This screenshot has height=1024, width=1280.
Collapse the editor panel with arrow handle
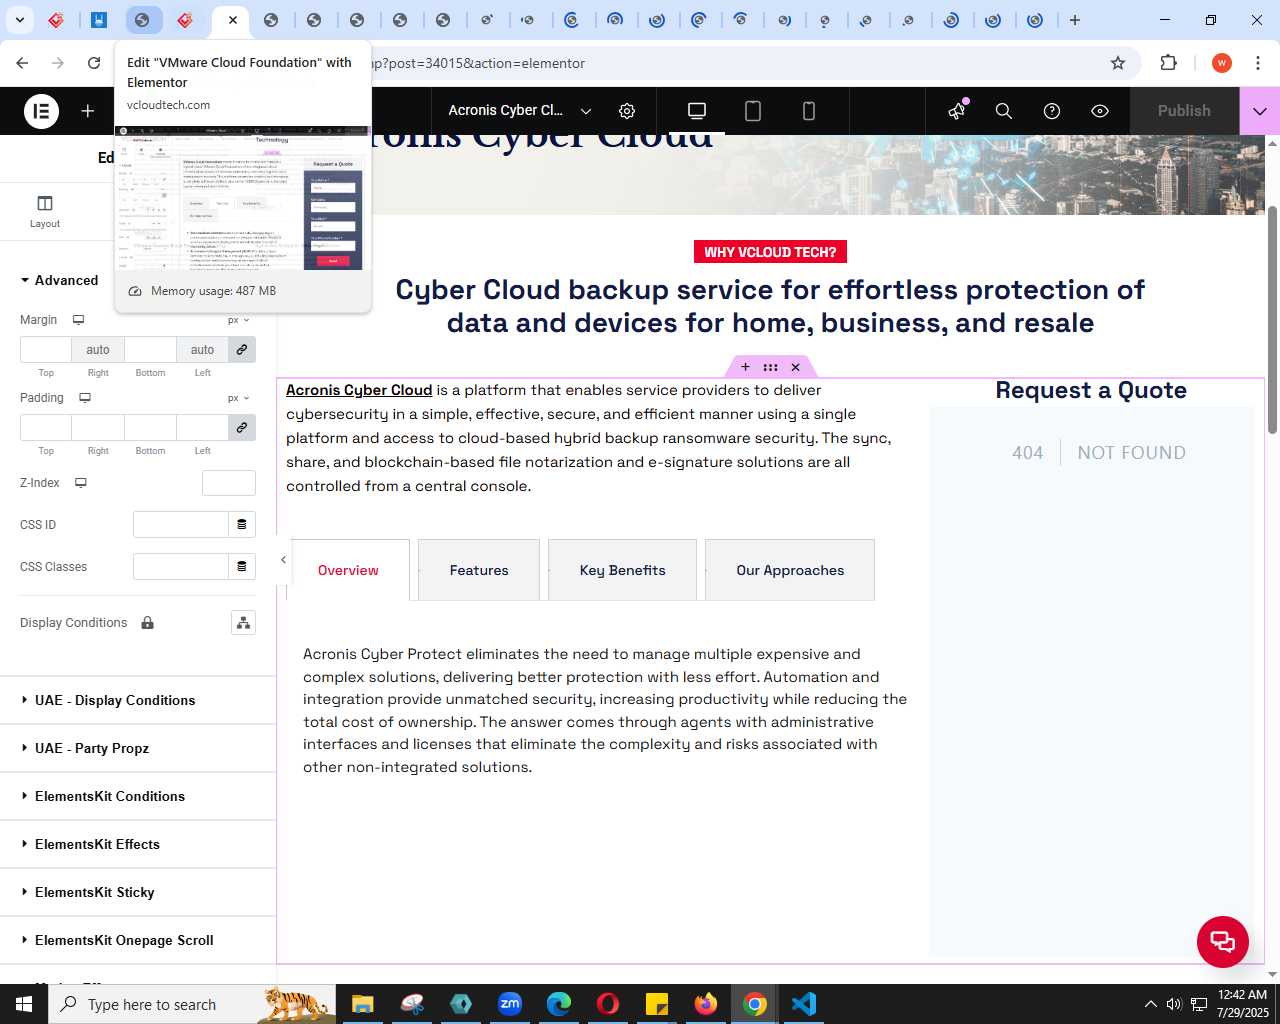[x=283, y=560]
